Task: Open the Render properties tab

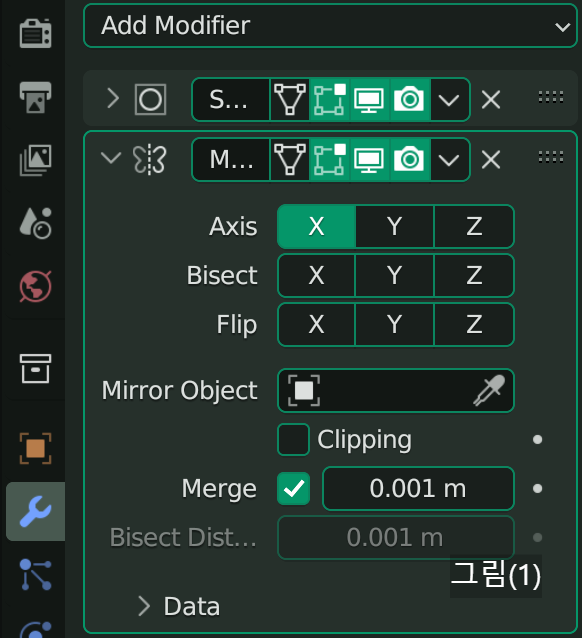Action: (x=35, y=33)
